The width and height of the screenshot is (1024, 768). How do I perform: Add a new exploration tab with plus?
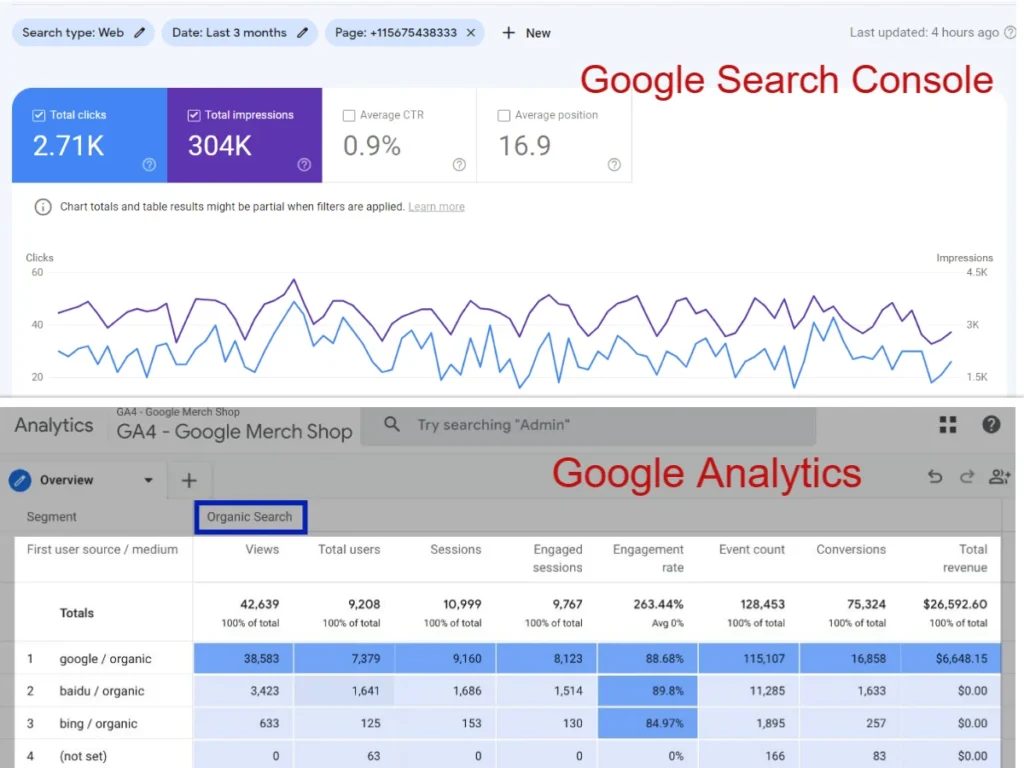point(189,481)
